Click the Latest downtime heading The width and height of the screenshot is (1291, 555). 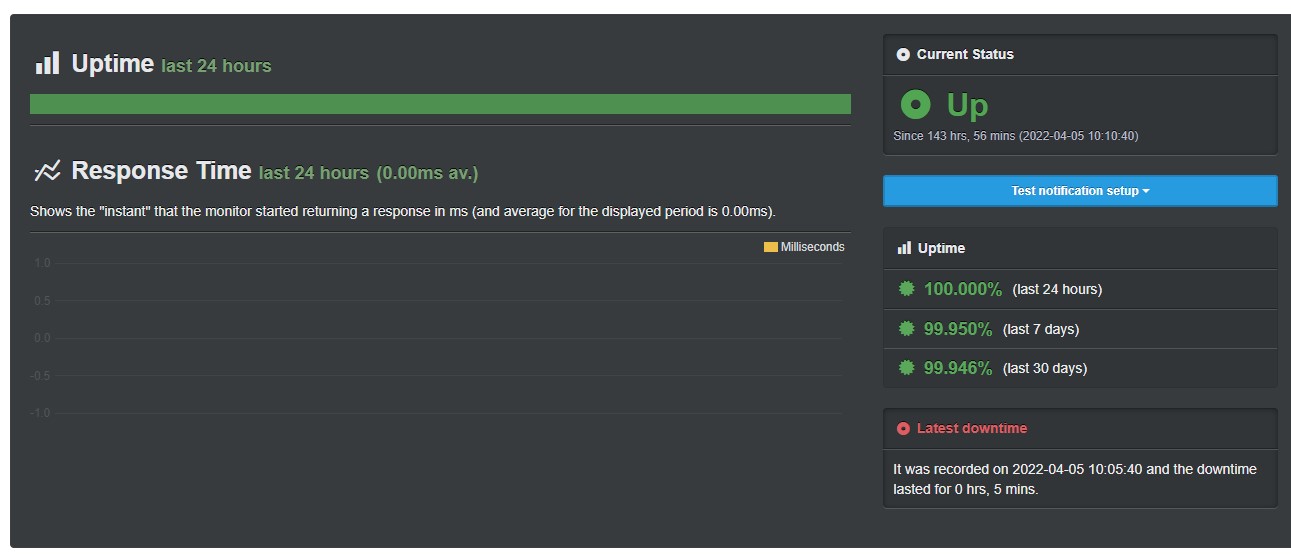972,428
